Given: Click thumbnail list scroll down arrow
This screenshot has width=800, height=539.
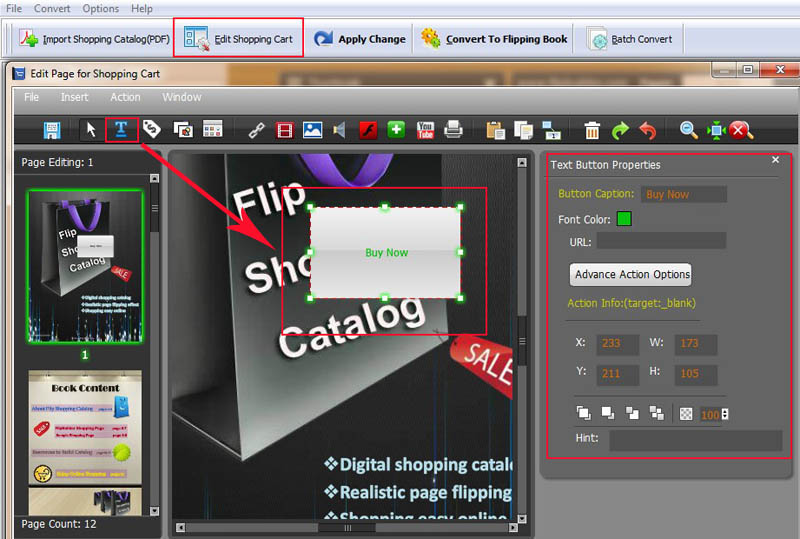Looking at the screenshot, I should click(x=155, y=510).
